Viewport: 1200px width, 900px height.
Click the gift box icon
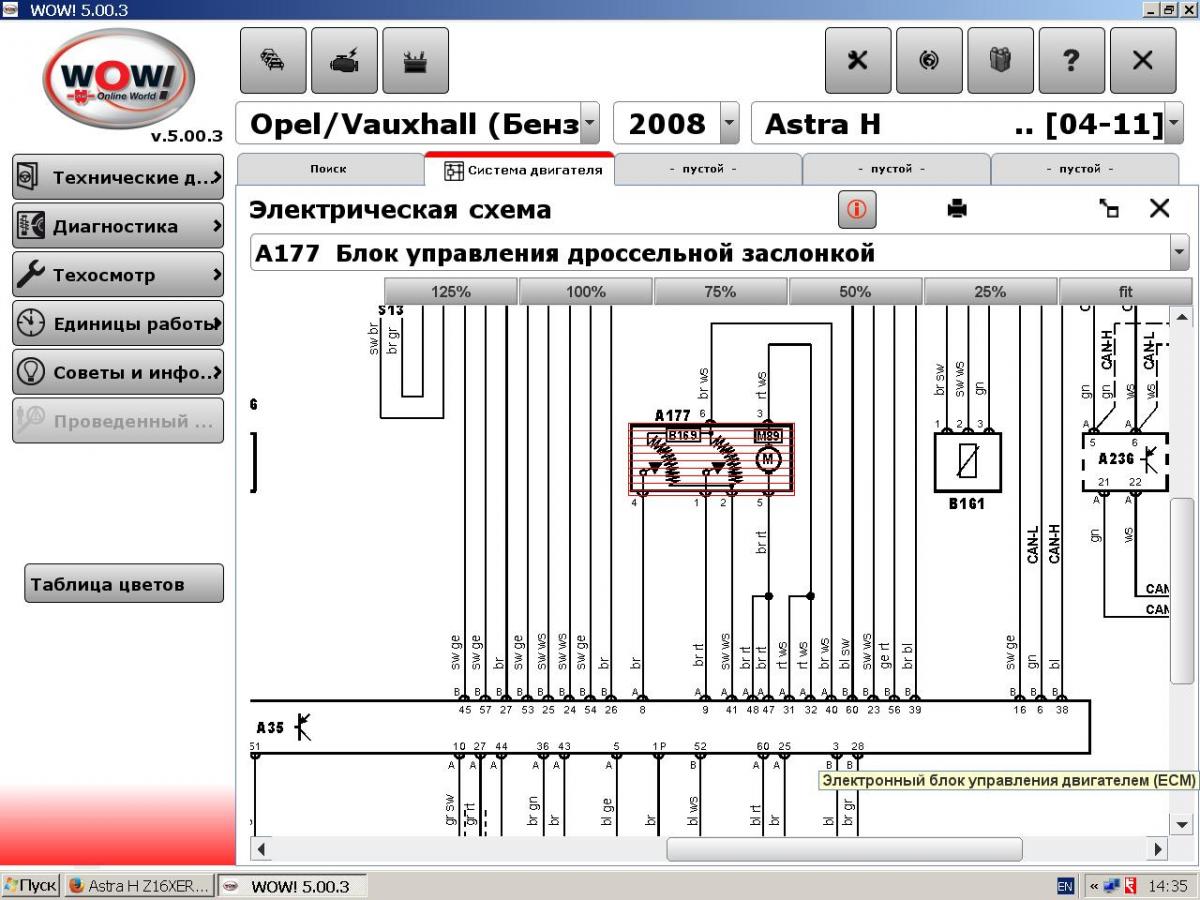point(1000,60)
